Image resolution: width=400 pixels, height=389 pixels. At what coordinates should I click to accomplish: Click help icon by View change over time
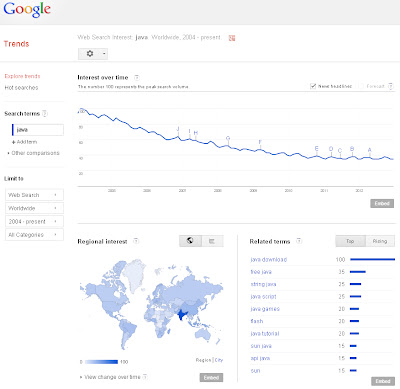(145, 377)
